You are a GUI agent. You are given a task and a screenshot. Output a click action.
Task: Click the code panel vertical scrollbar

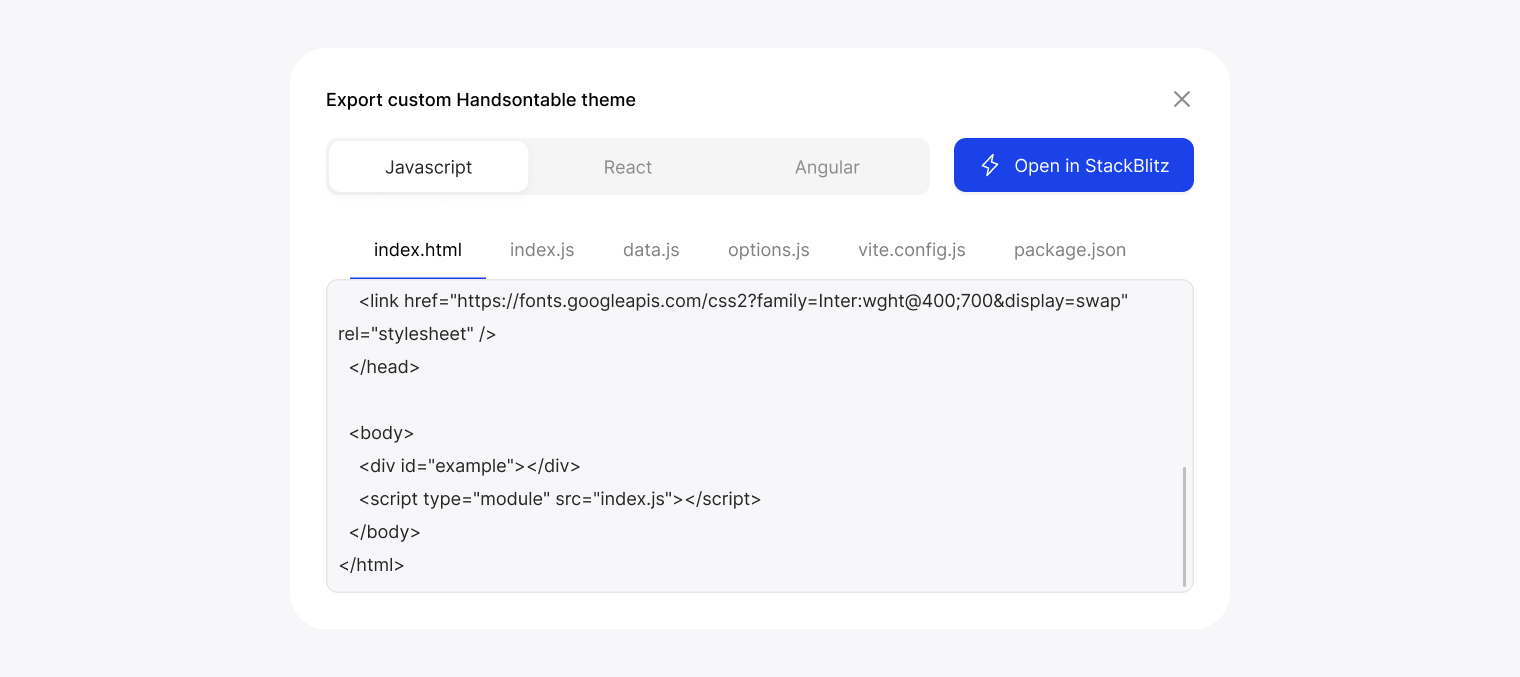tap(1184, 526)
